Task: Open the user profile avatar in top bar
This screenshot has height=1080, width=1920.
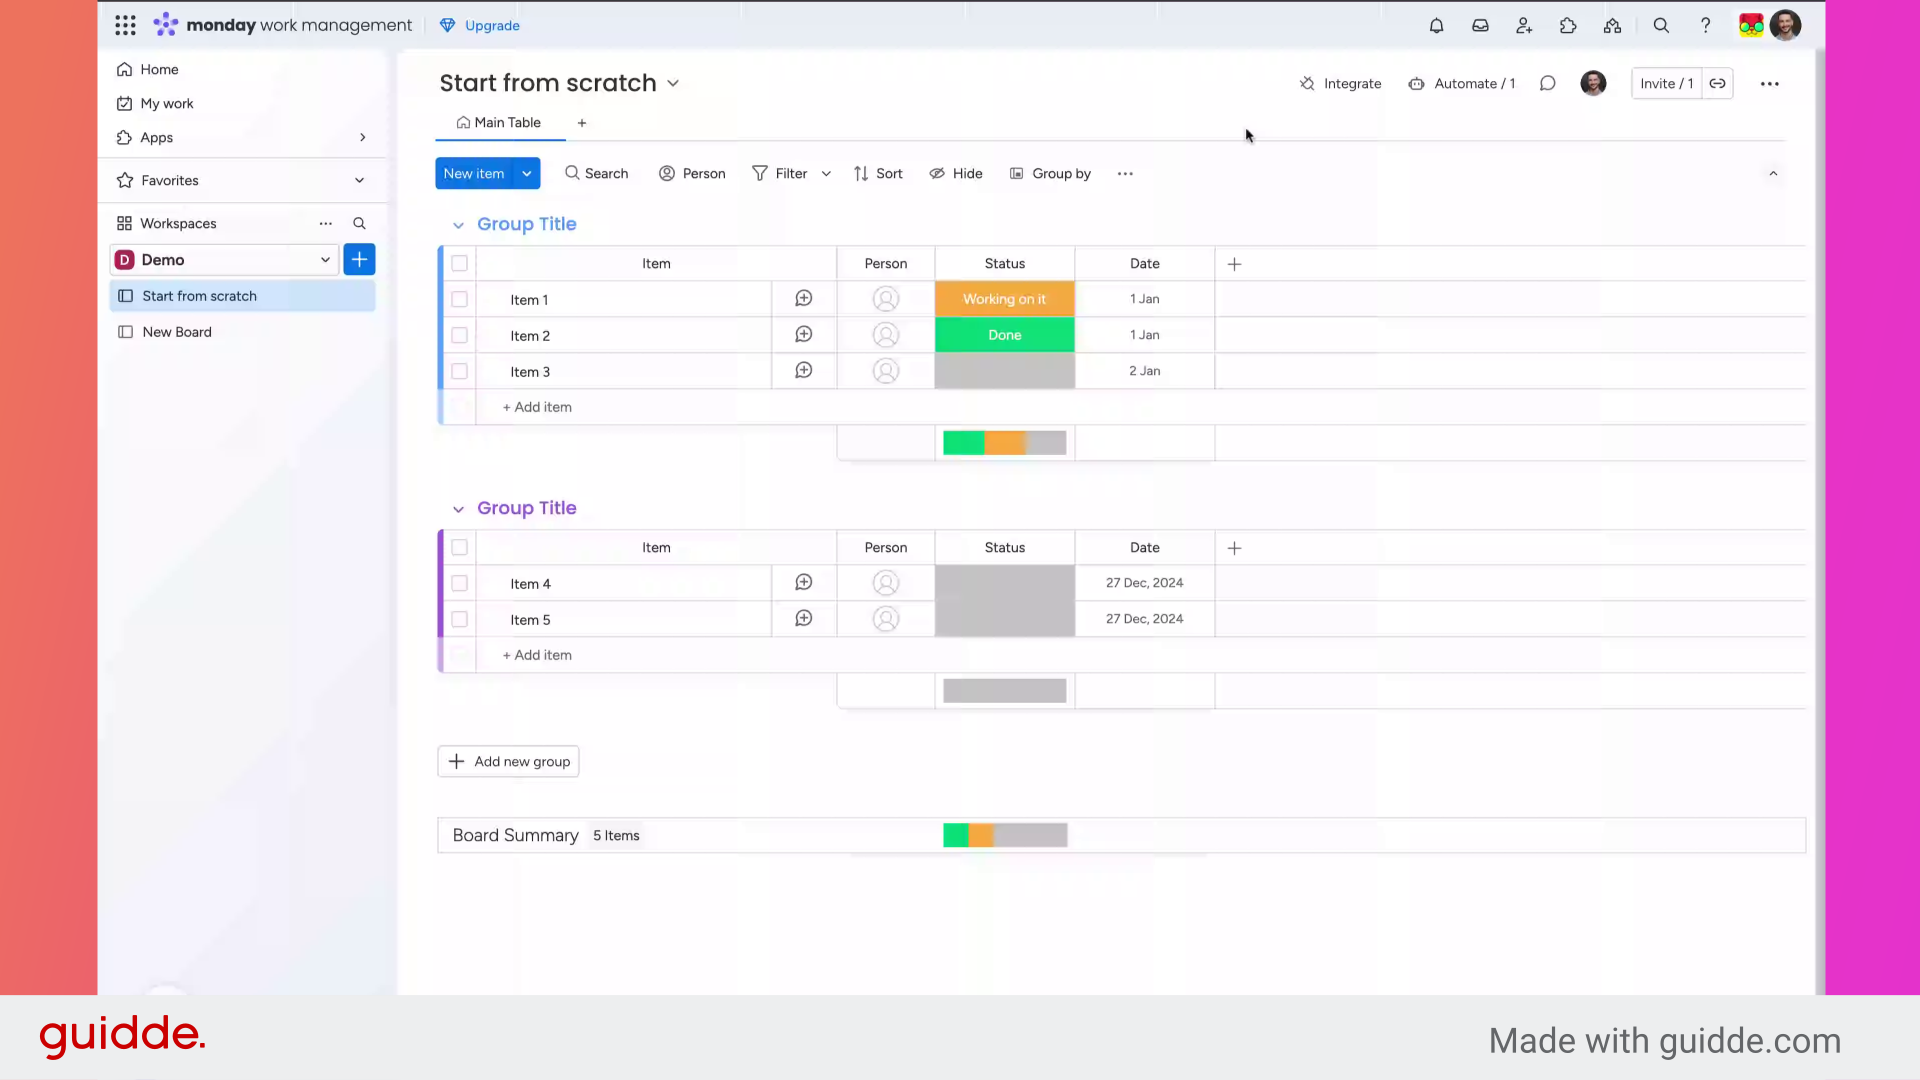Action: click(1785, 26)
